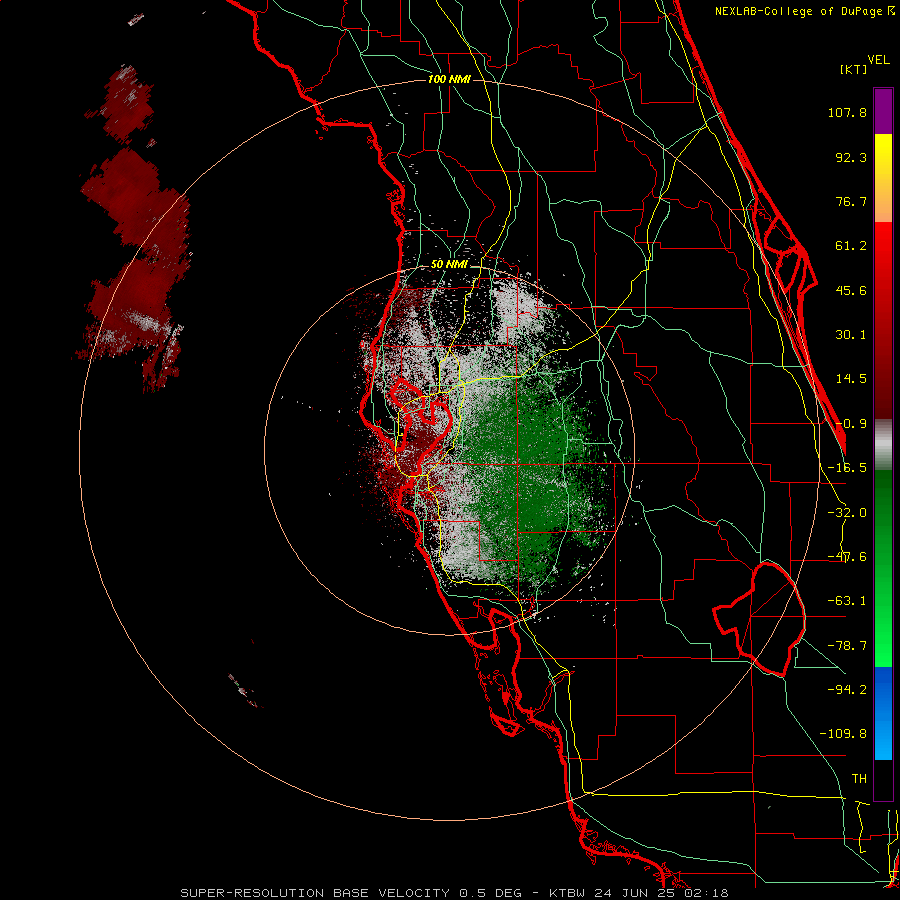Click the 30.1 velocity scale value
This screenshot has width=900, height=900.
[851, 335]
